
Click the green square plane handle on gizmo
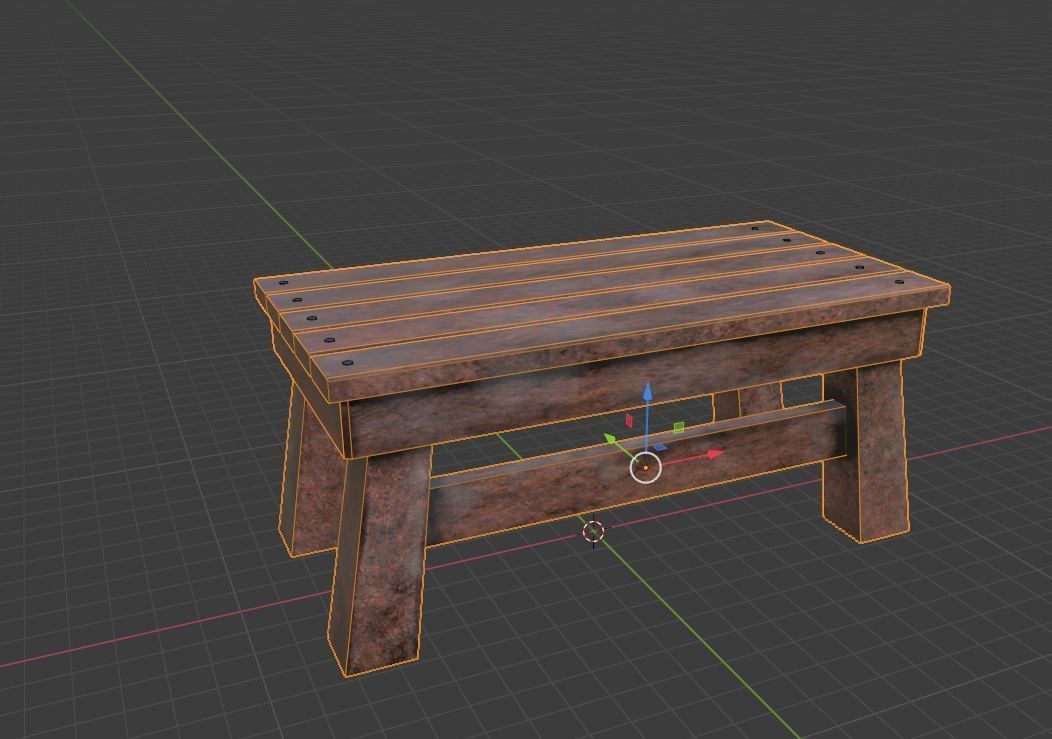tap(678, 427)
